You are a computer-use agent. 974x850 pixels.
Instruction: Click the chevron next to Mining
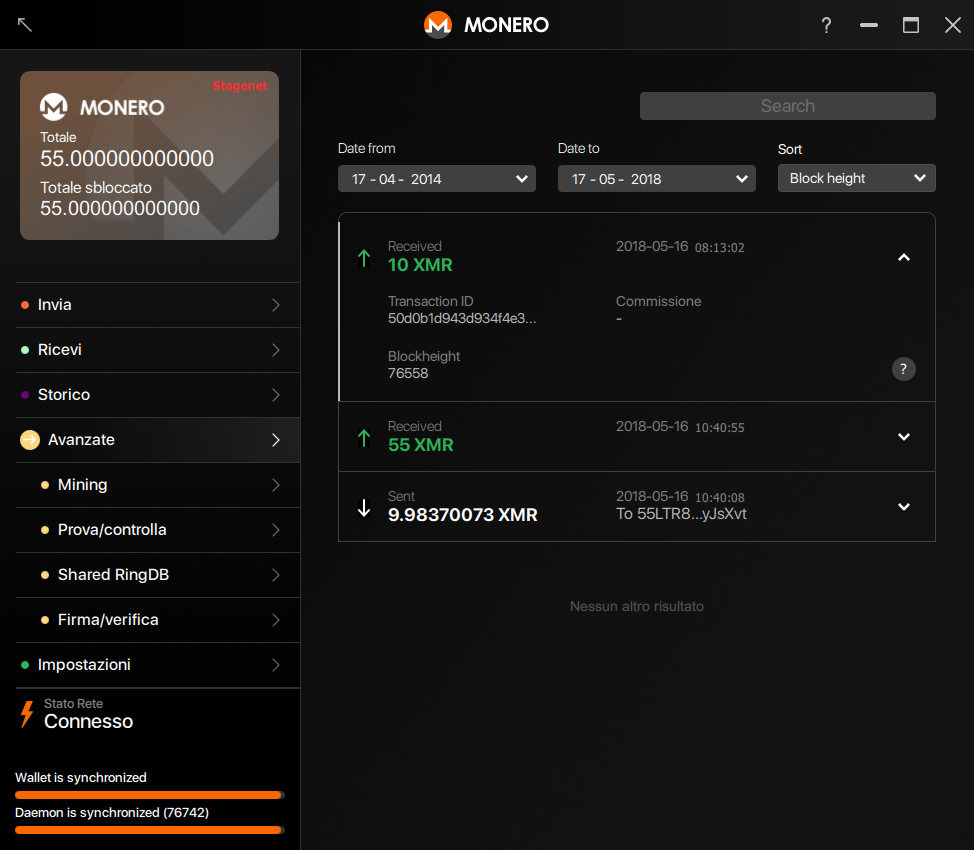[276, 485]
